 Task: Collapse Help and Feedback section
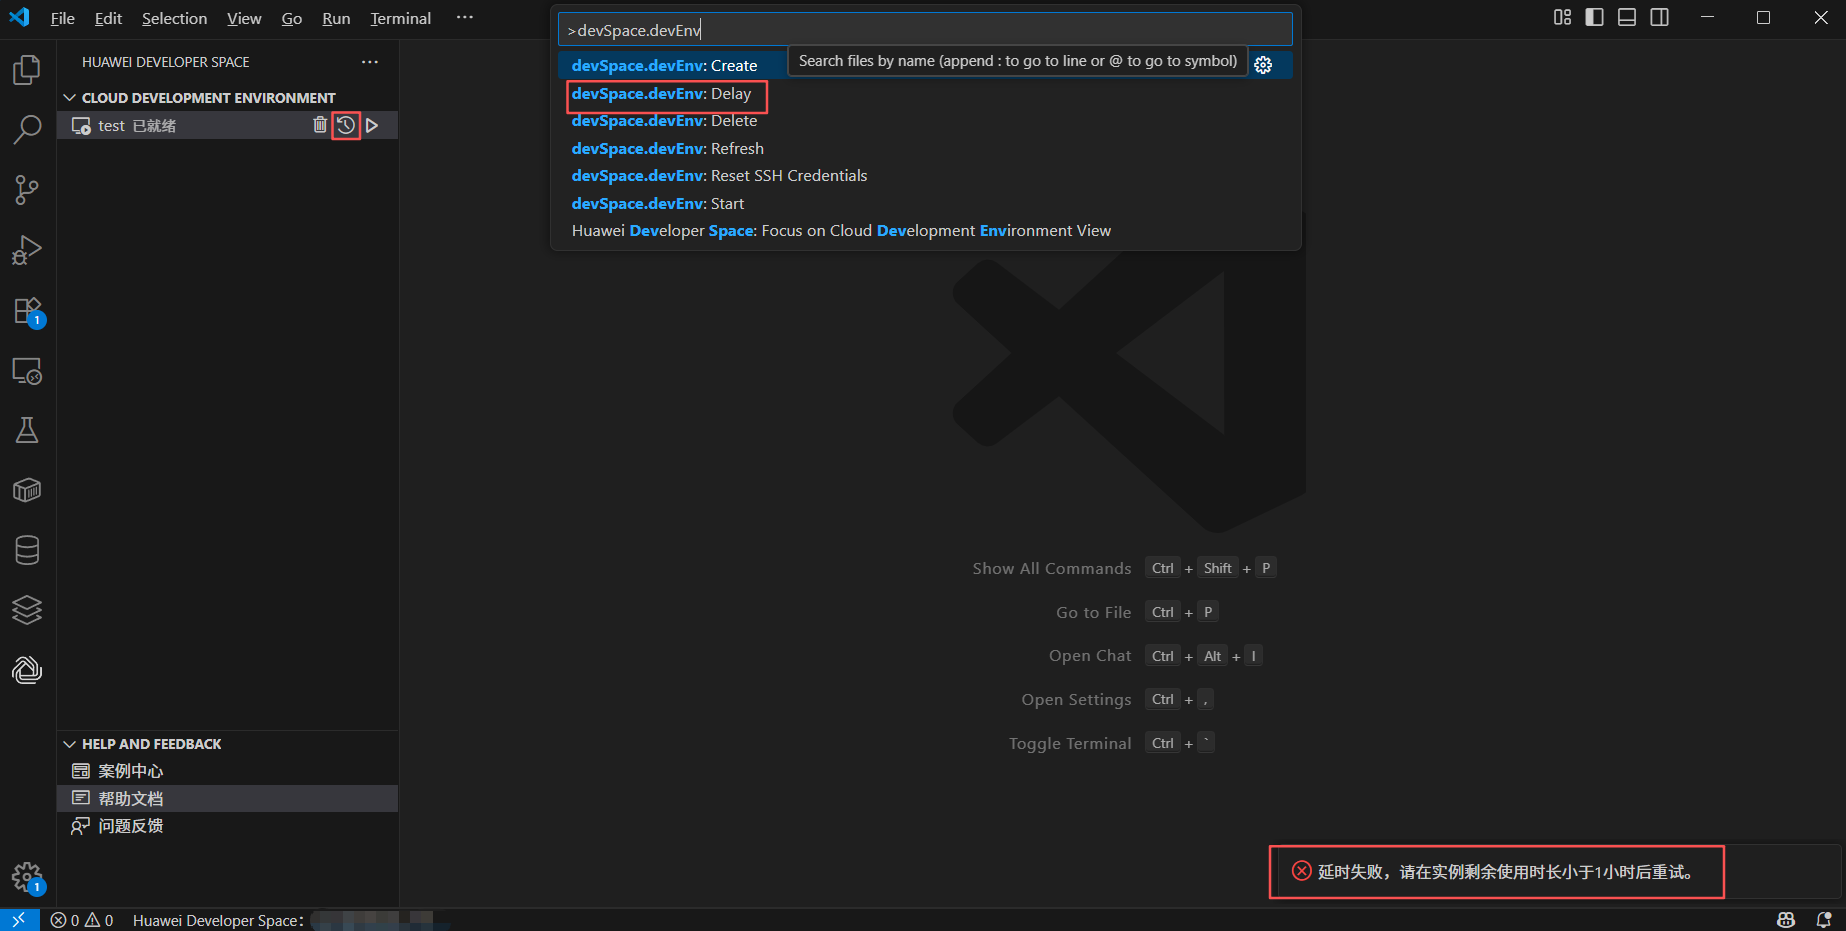[70, 744]
